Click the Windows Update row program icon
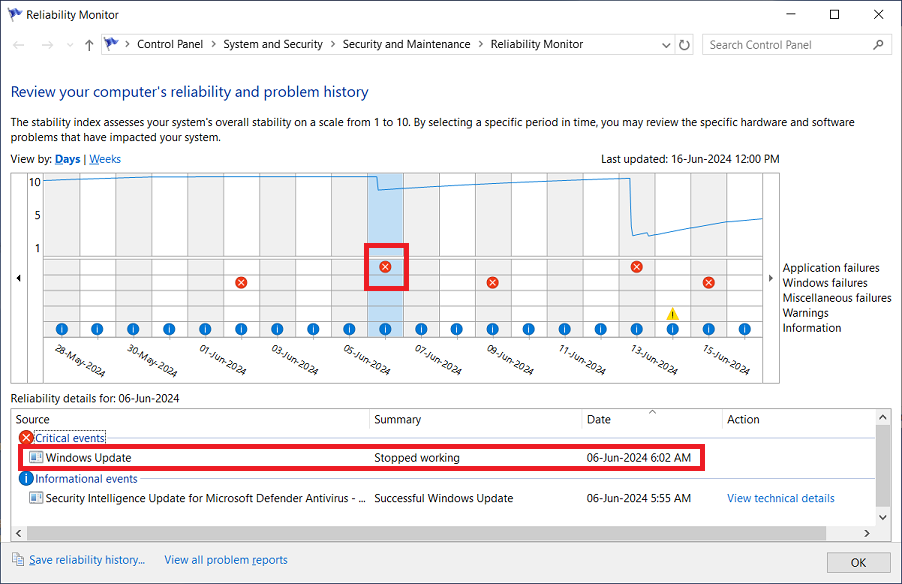The width and height of the screenshot is (902, 584). tap(36, 457)
